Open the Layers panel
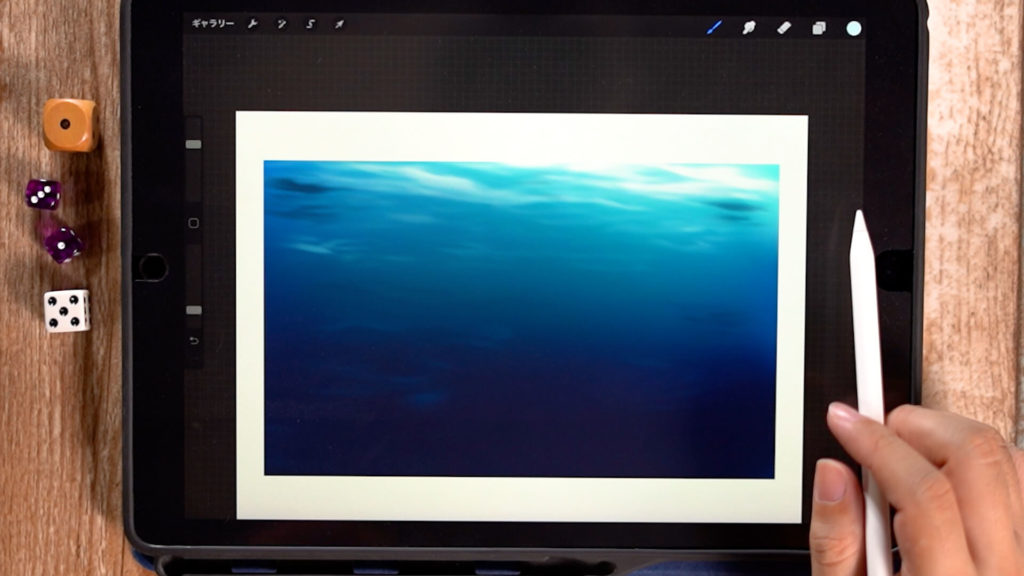Screen dimensions: 1024x576 click(819, 28)
